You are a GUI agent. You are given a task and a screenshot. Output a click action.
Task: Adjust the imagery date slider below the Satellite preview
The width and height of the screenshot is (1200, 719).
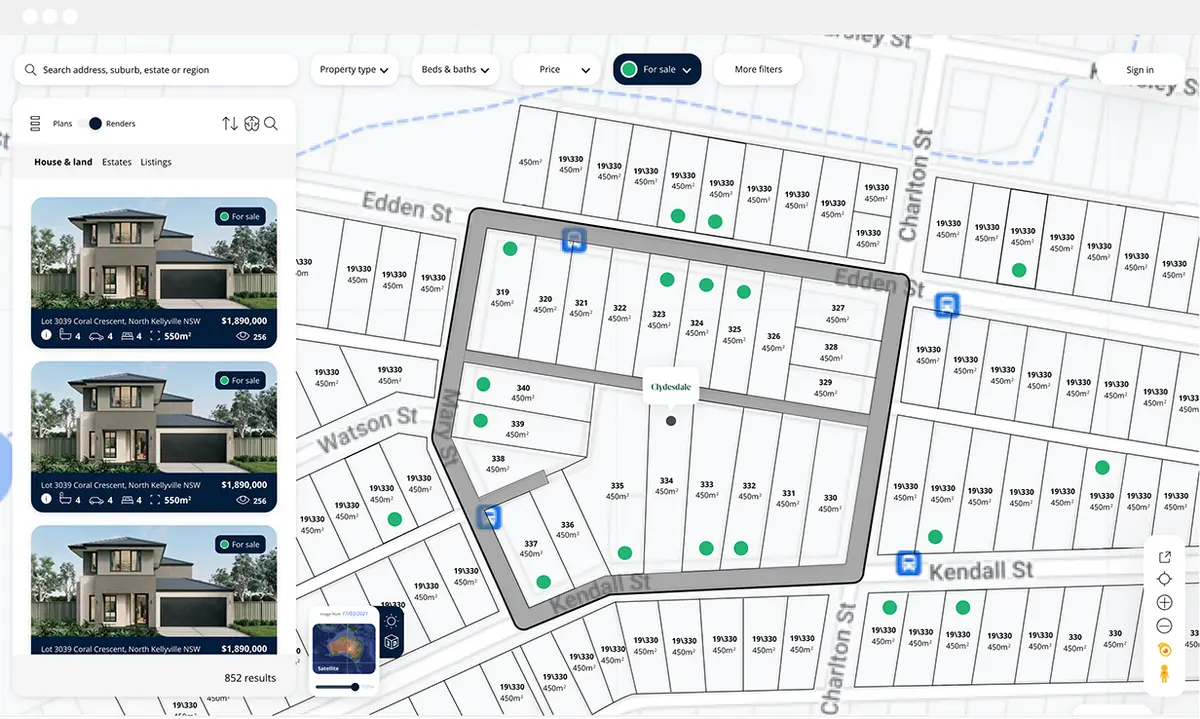pos(355,686)
